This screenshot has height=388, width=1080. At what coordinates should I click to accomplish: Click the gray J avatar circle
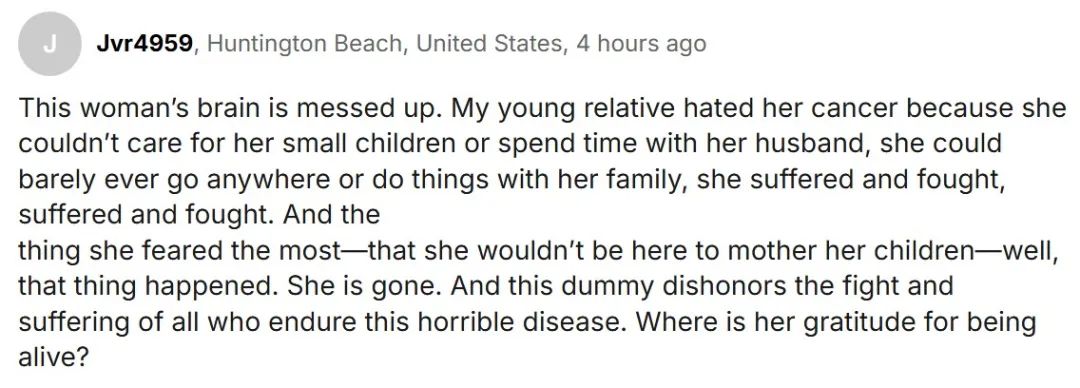point(49,43)
